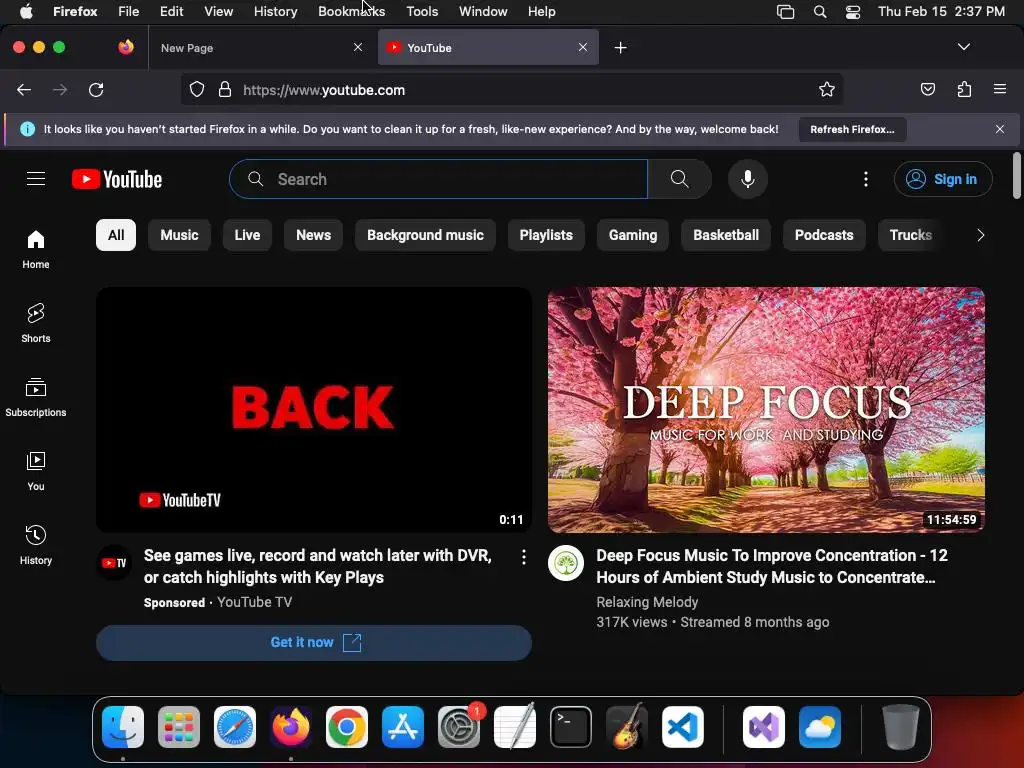Filter by the Basketball chip
The width and height of the screenshot is (1024, 768).
click(x=726, y=235)
